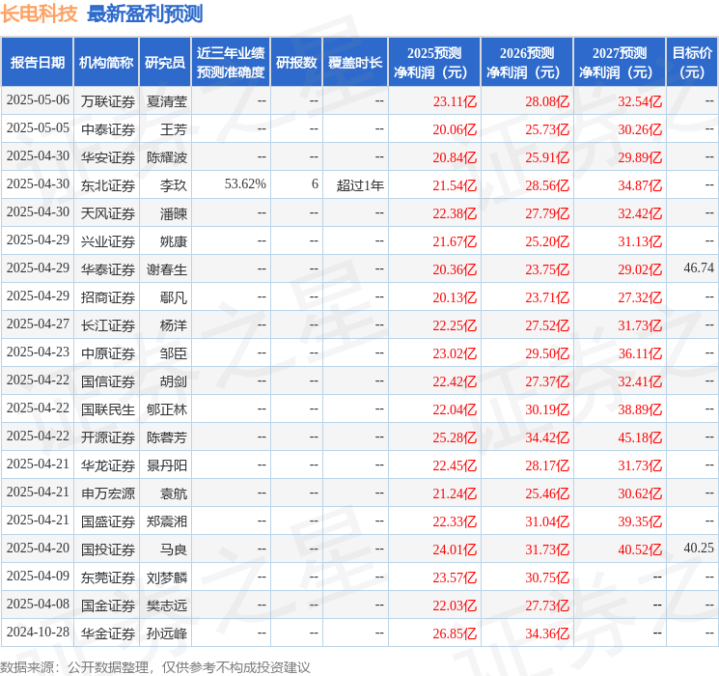Select the 东莞证券 institution cell
Viewport: 719px width, 676px height.
click(x=108, y=577)
